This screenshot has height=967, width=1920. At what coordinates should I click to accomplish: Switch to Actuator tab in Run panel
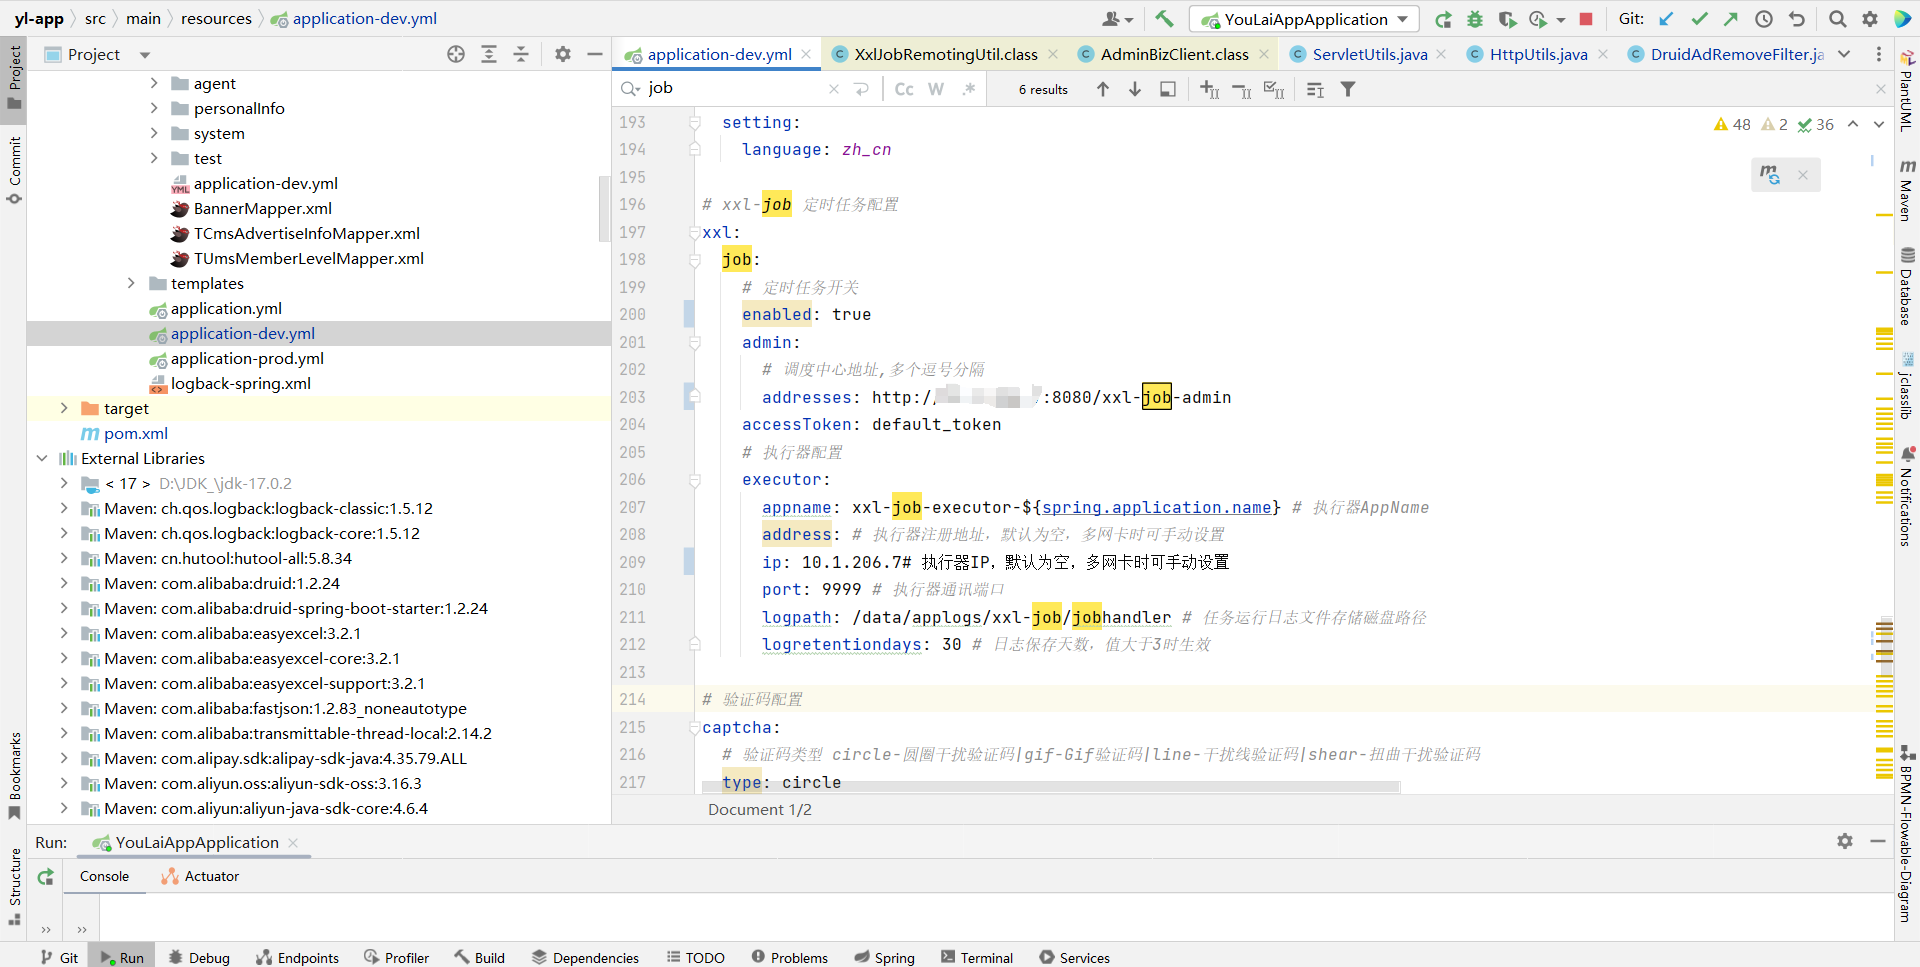[211, 877]
